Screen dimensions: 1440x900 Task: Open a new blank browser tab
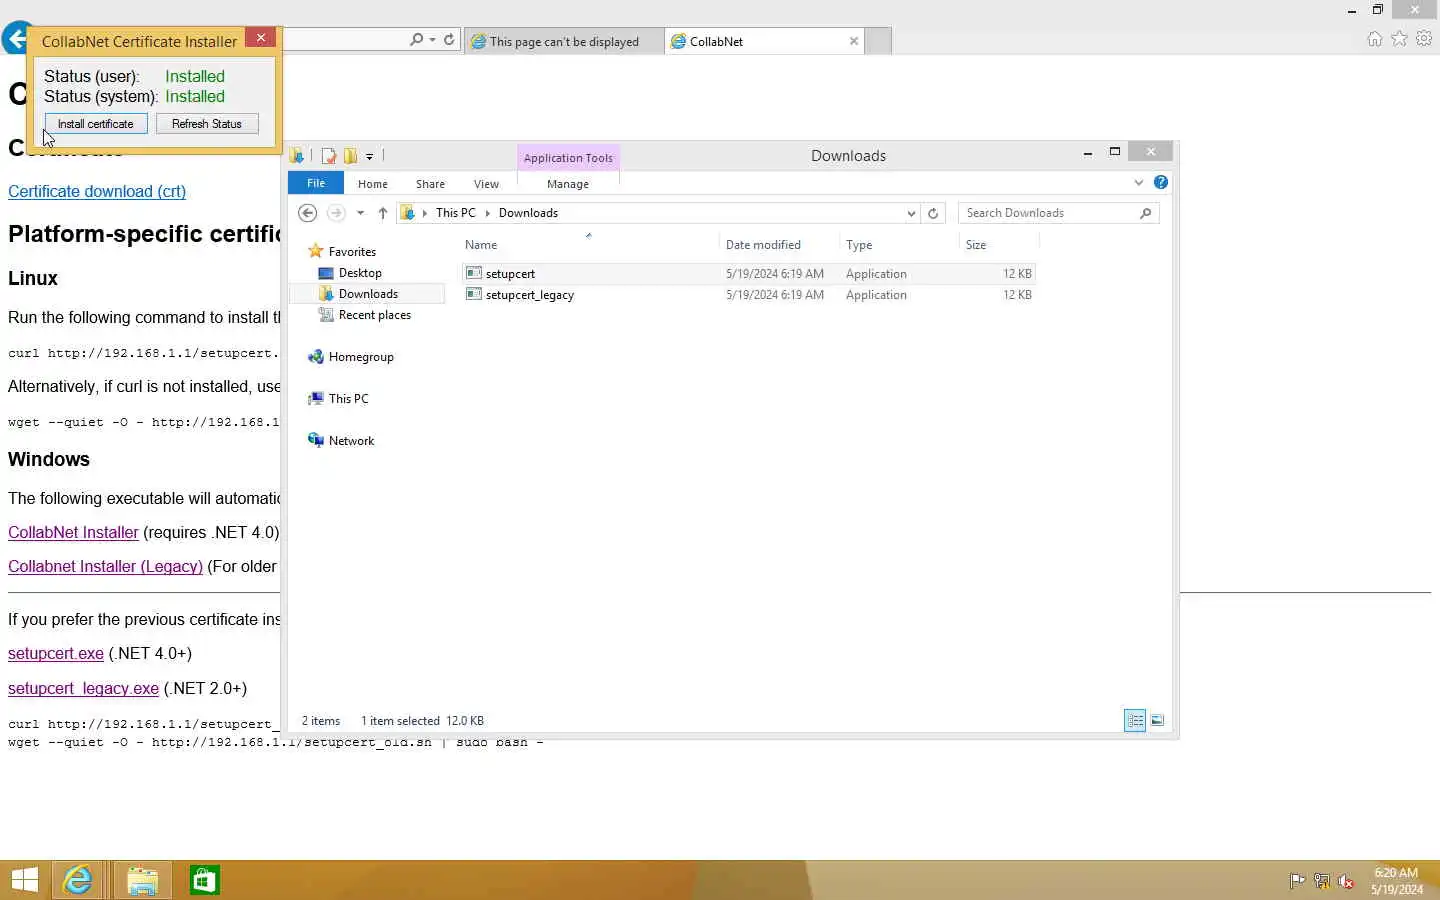click(878, 41)
